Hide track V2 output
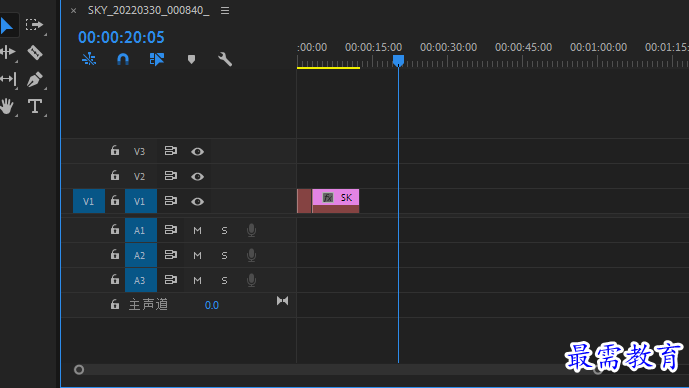This screenshot has height=388, width=689. 197,177
